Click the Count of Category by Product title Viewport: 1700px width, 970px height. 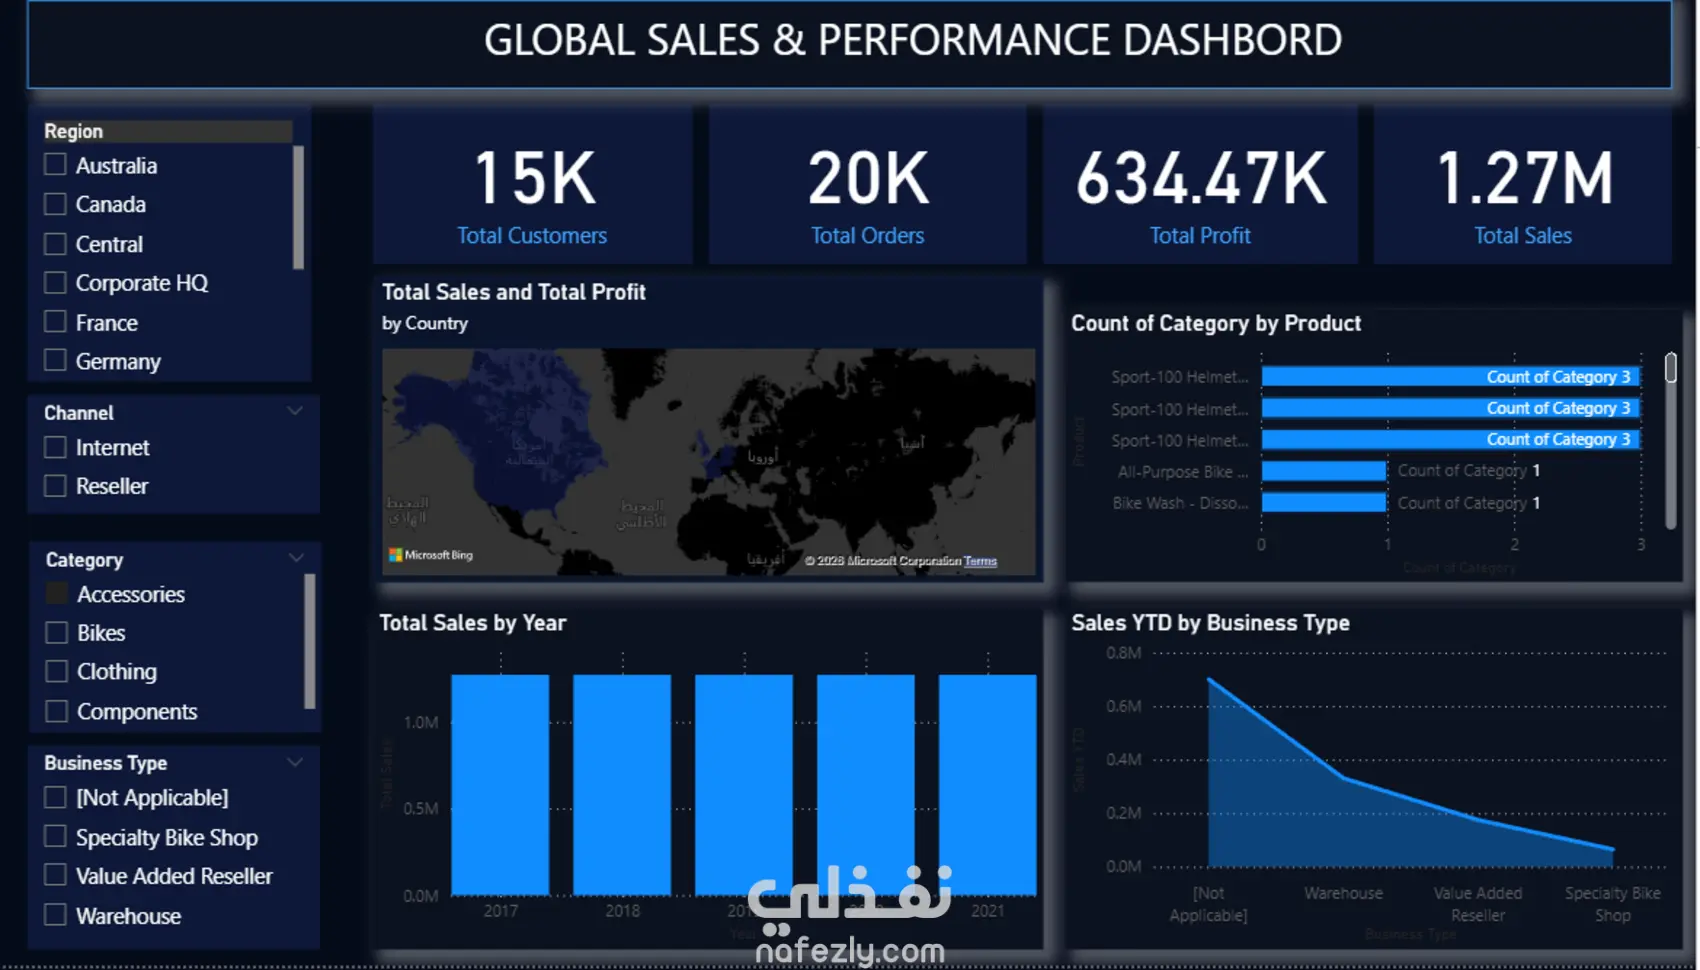pyautogui.click(x=1216, y=323)
